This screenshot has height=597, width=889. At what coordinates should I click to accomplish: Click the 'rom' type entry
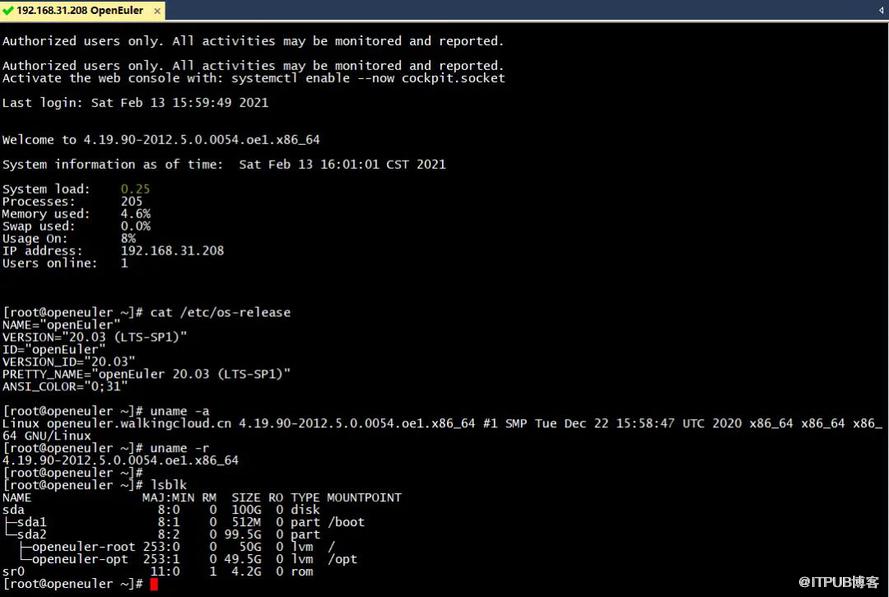(x=302, y=571)
